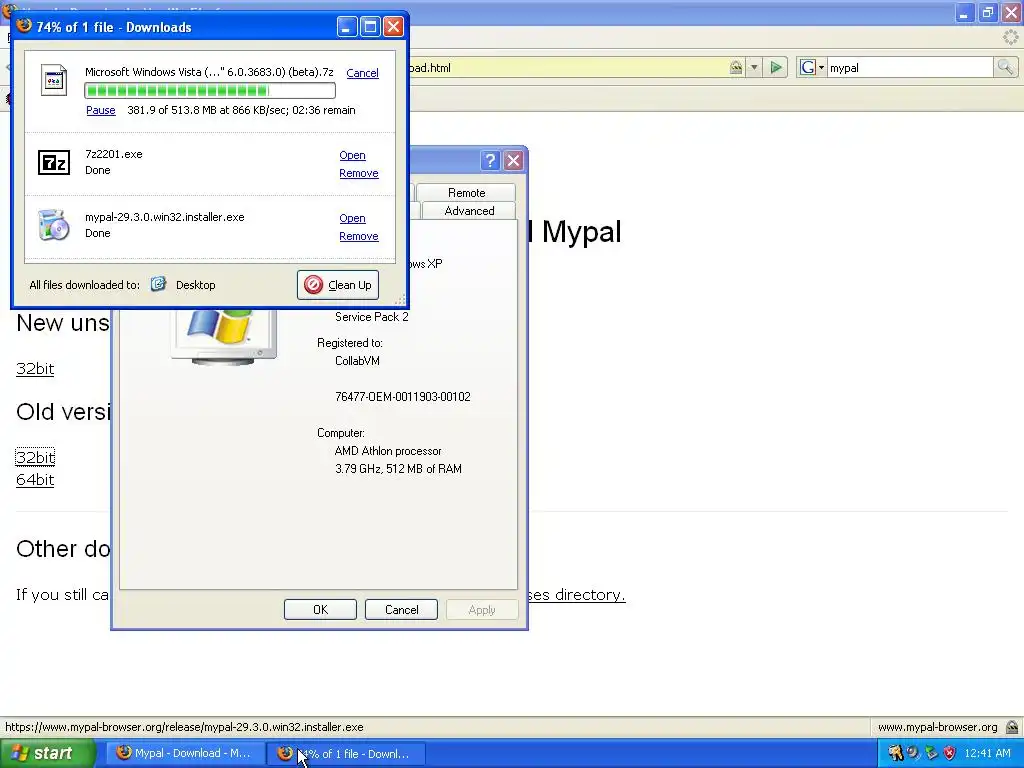Open the 7z2201.exe download
Viewport: 1024px width, 768px height.
(x=352, y=155)
